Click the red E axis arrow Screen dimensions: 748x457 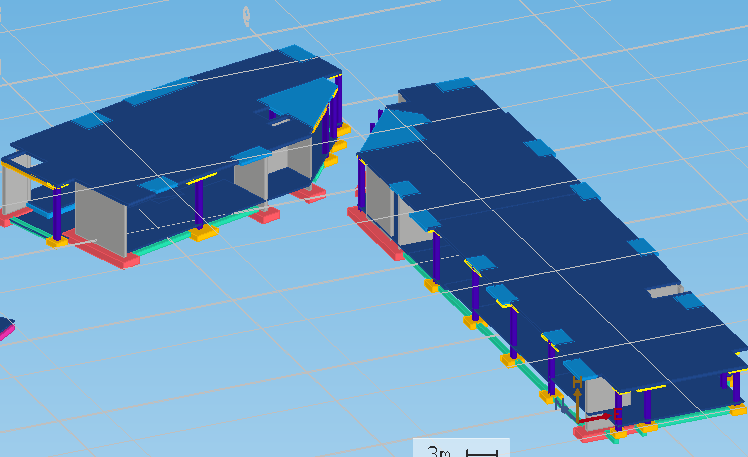click(603, 414)
